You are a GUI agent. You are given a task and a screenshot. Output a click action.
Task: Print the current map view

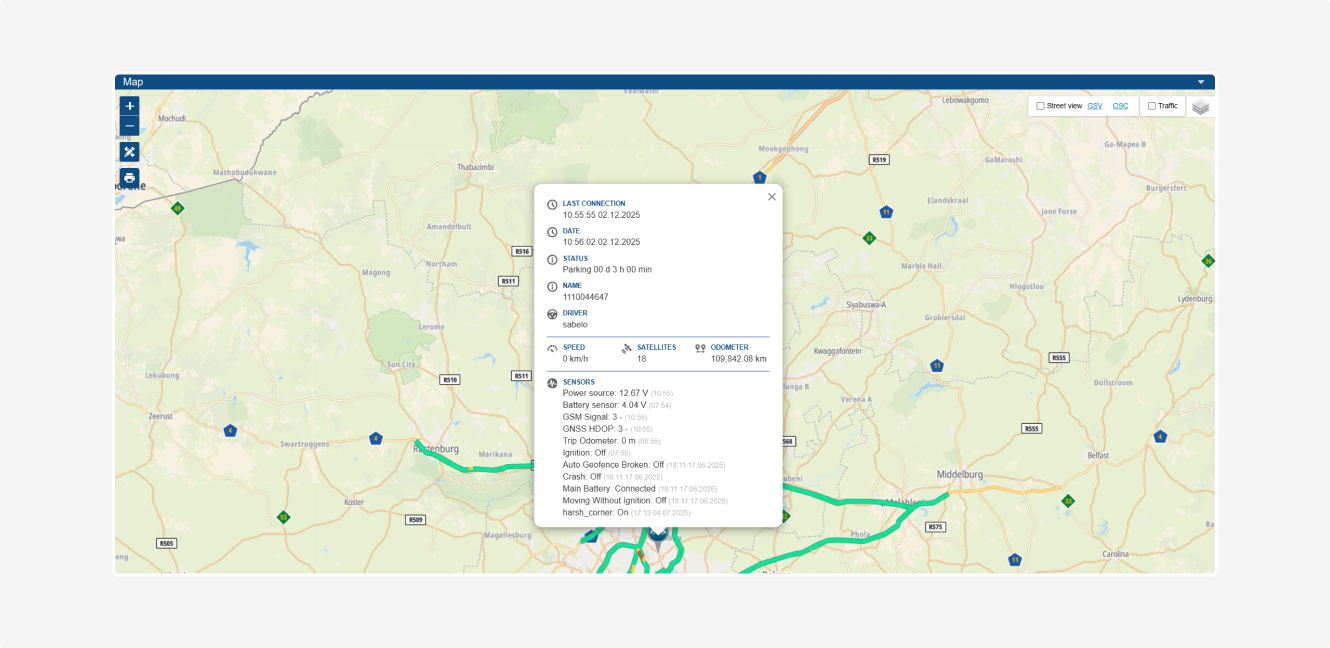[129, 178]
